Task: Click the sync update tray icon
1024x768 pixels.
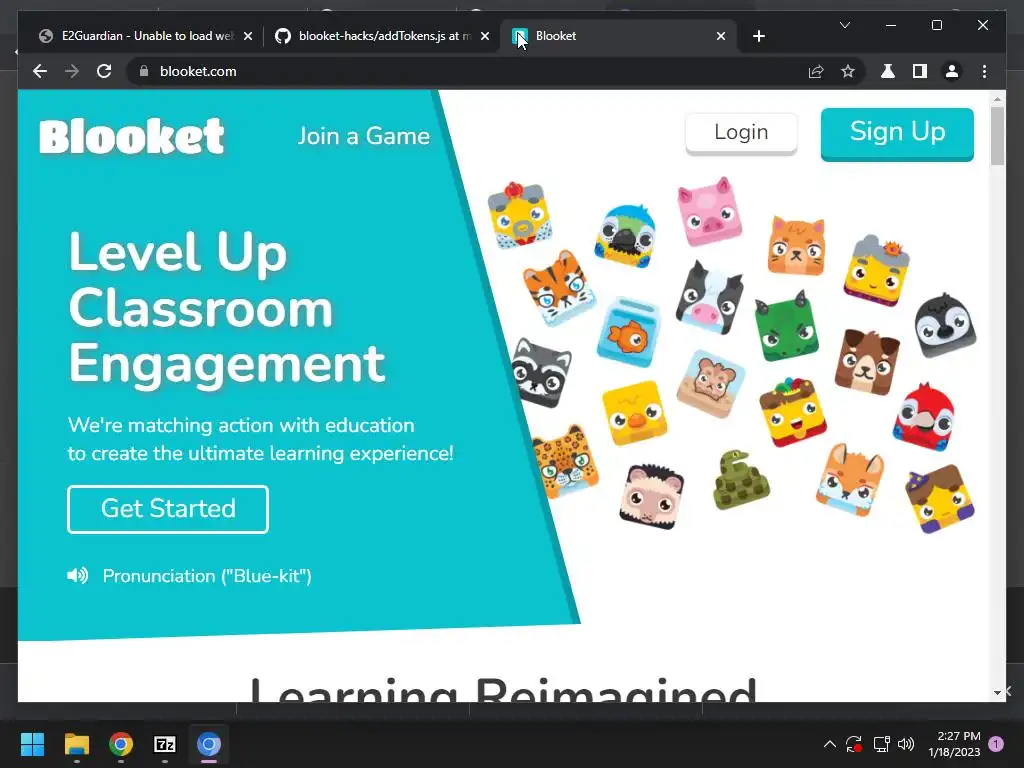Action: (854, 744)
